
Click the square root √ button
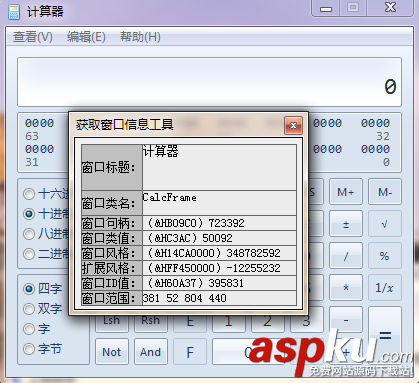[385, 224]
